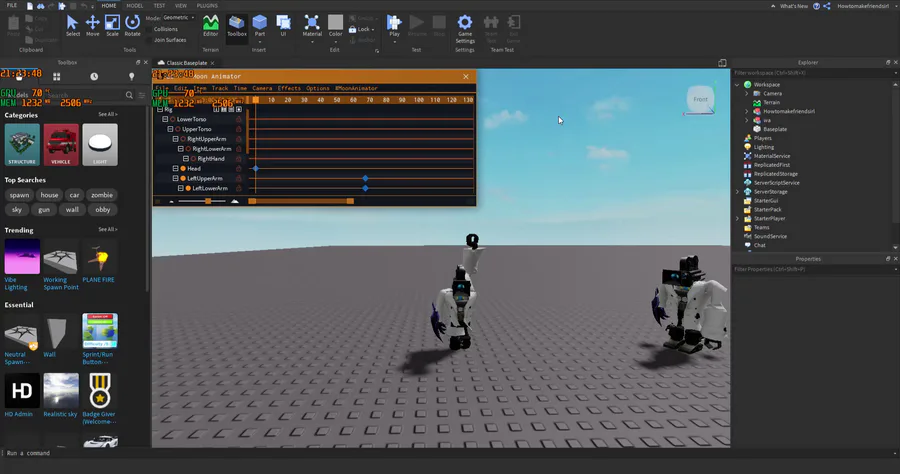The height and width of the screenshot is (474, 900).
Task: Open the UI insert tool
Action: tap(283, 26)
